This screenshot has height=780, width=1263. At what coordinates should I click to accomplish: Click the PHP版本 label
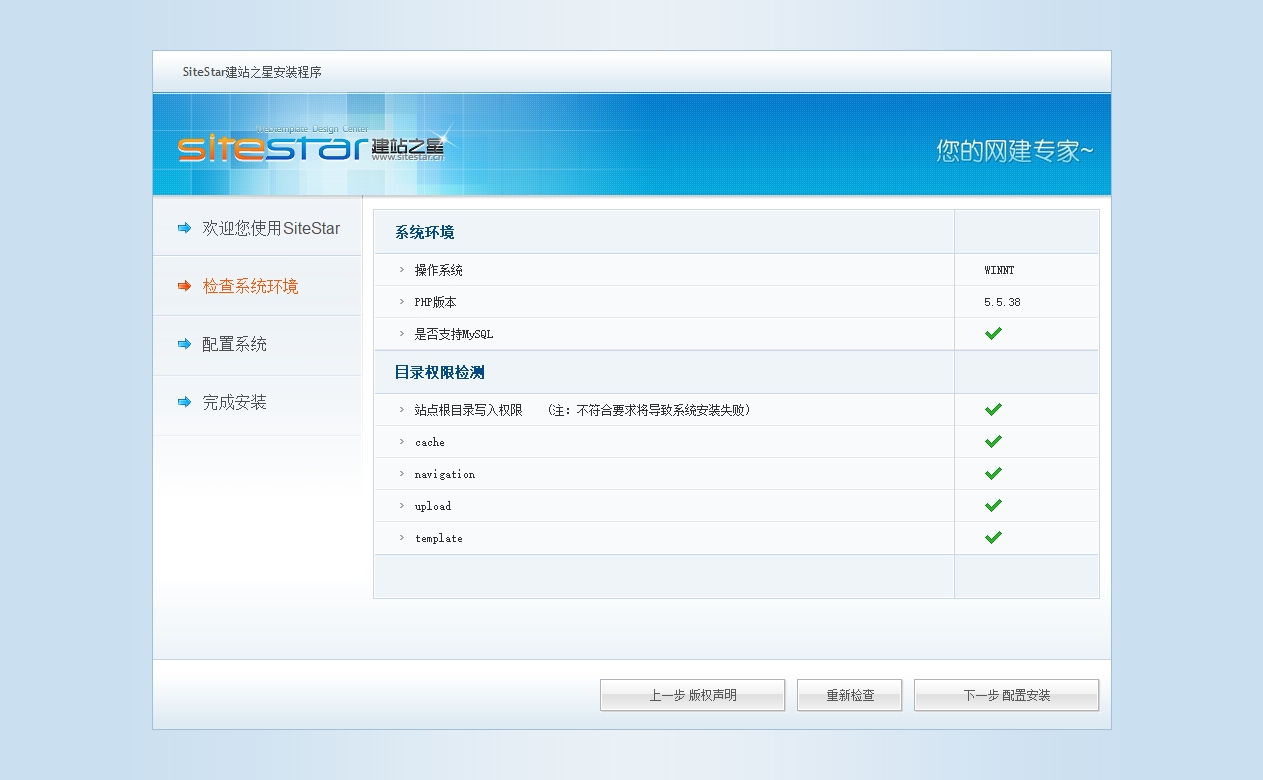pos(435,302)
